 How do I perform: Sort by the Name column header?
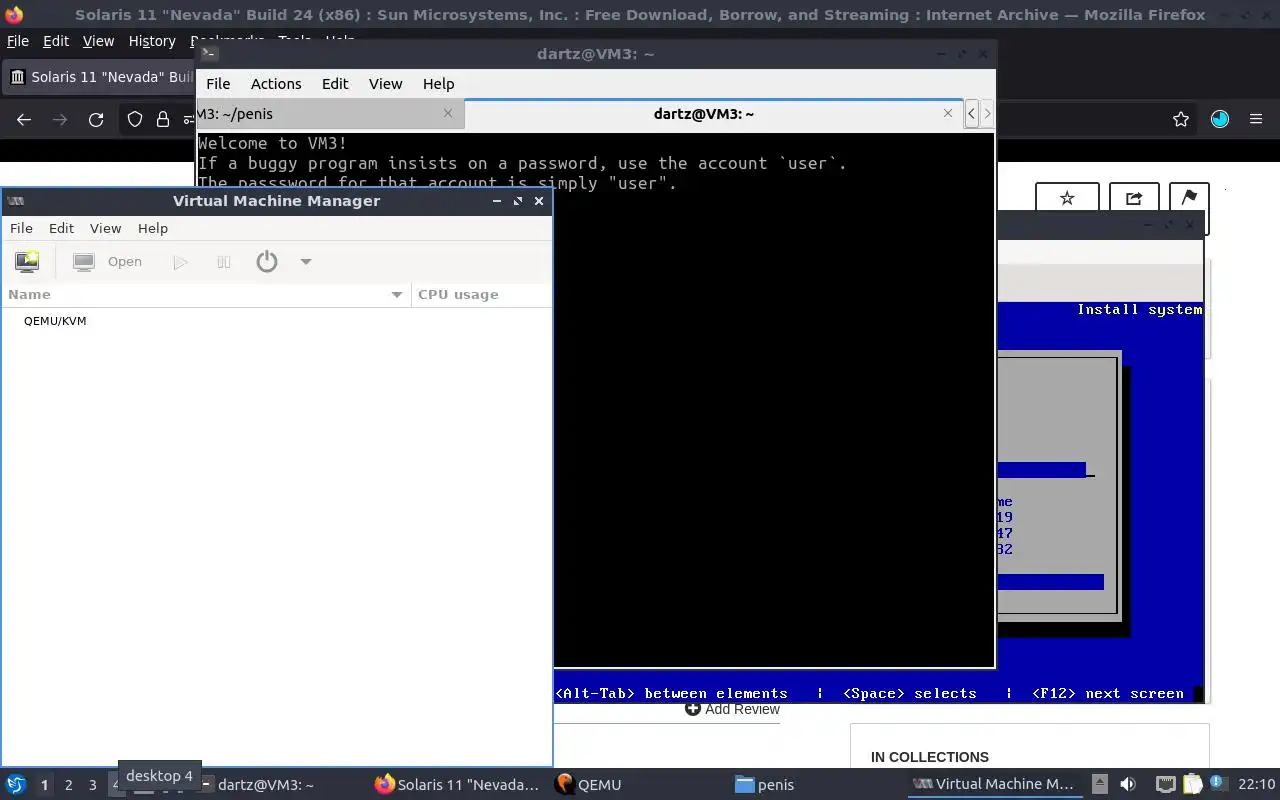pyautogui.click(x=205, y=294)
